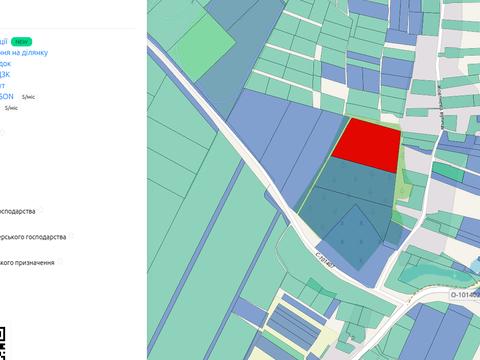Click the road label 'С-101407' on map
Viewport: 480px width, 360px height.
click(x=325, y=260)
